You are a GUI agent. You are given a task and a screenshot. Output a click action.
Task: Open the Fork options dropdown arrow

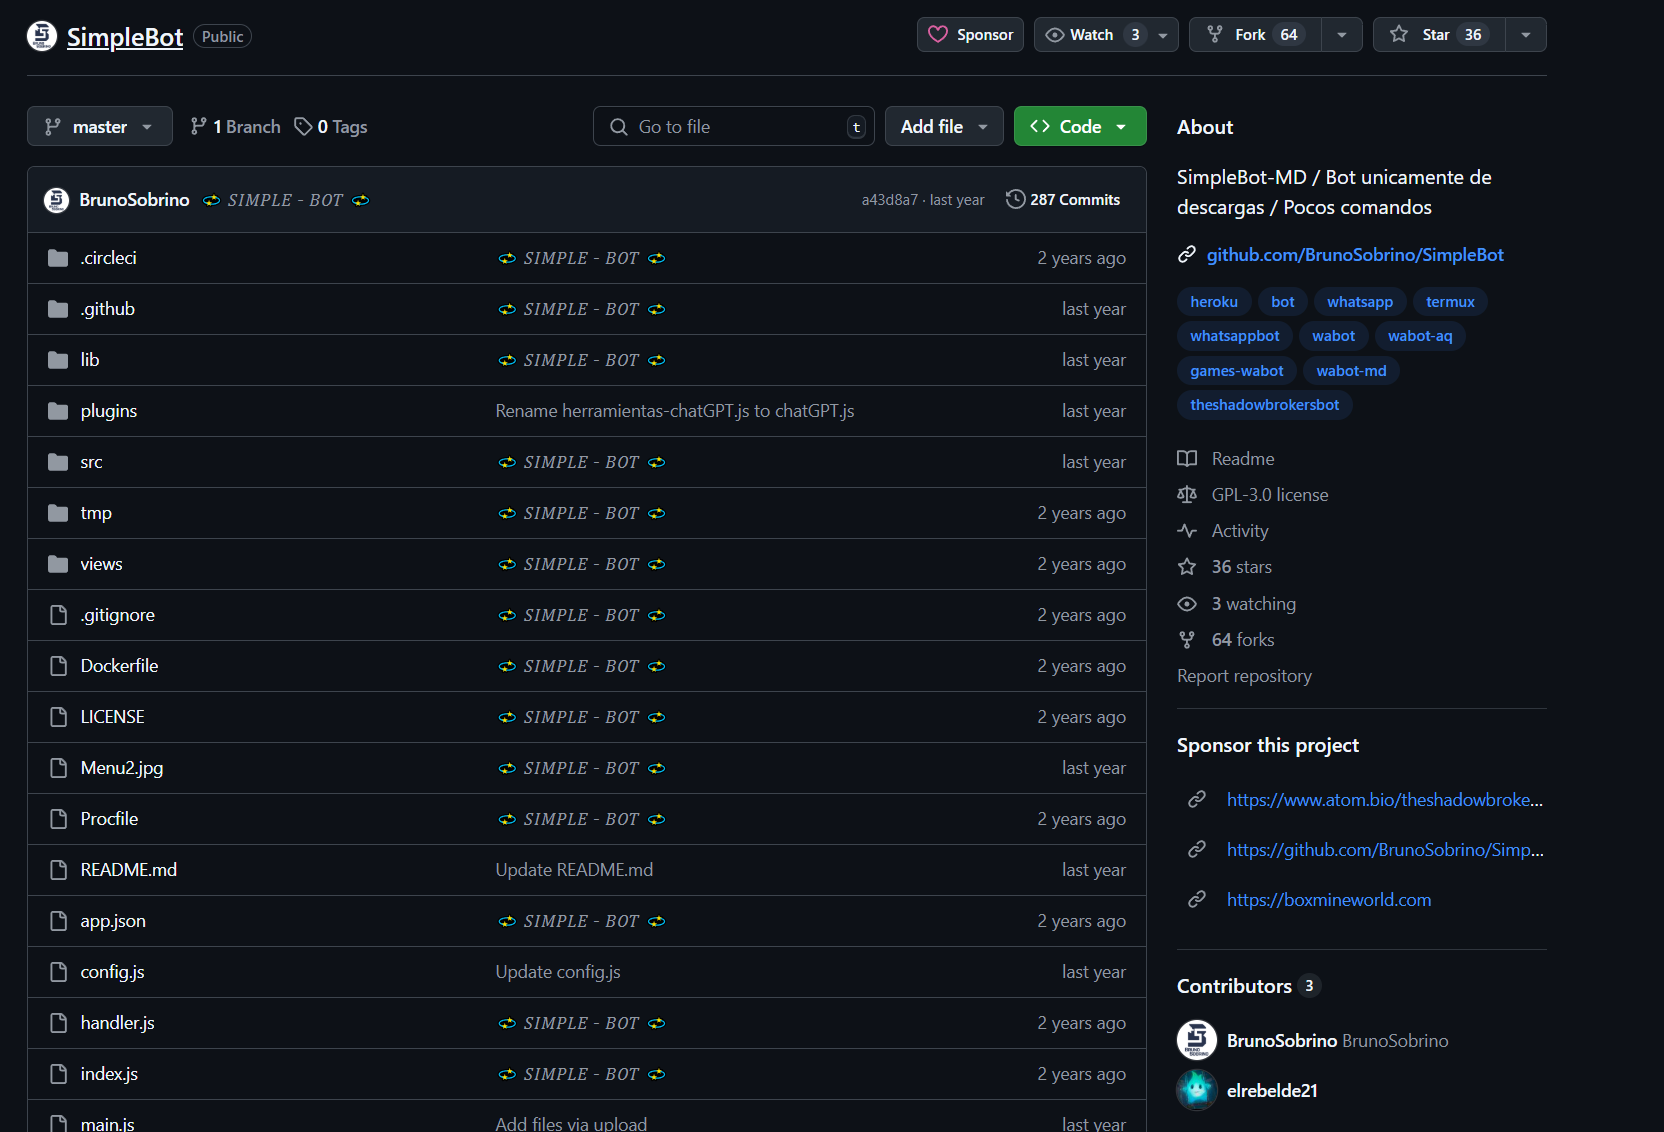click(x=1342, y=35)
